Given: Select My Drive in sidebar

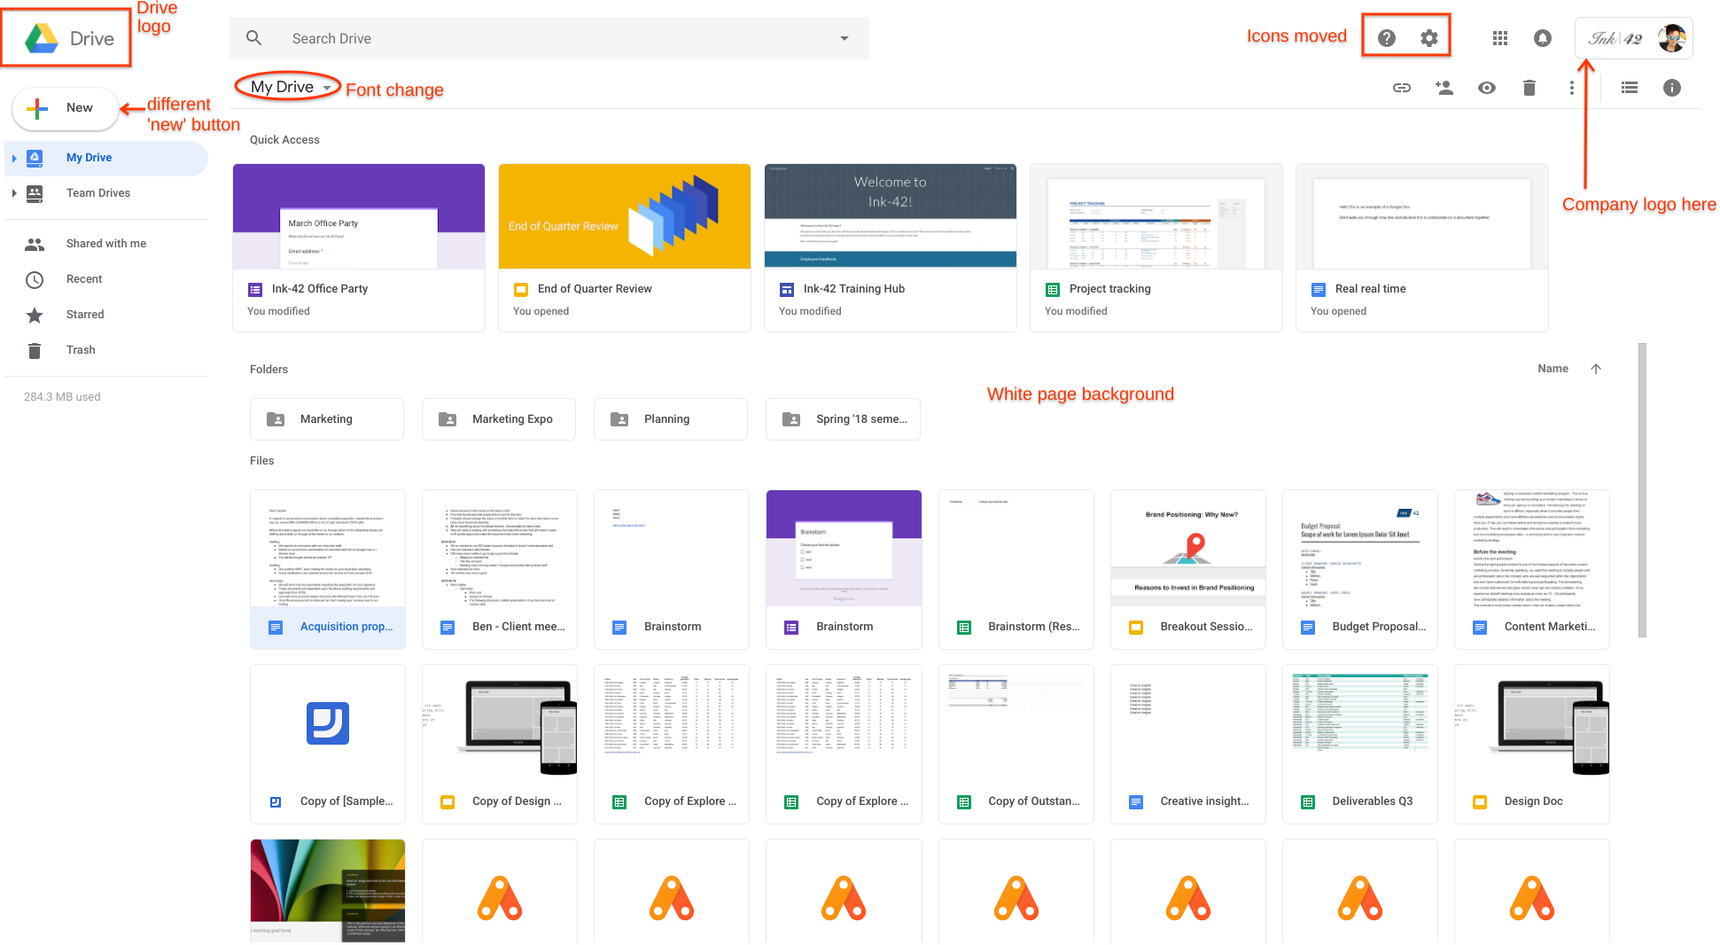Looking at the screenshot, I should click(106, 158).
